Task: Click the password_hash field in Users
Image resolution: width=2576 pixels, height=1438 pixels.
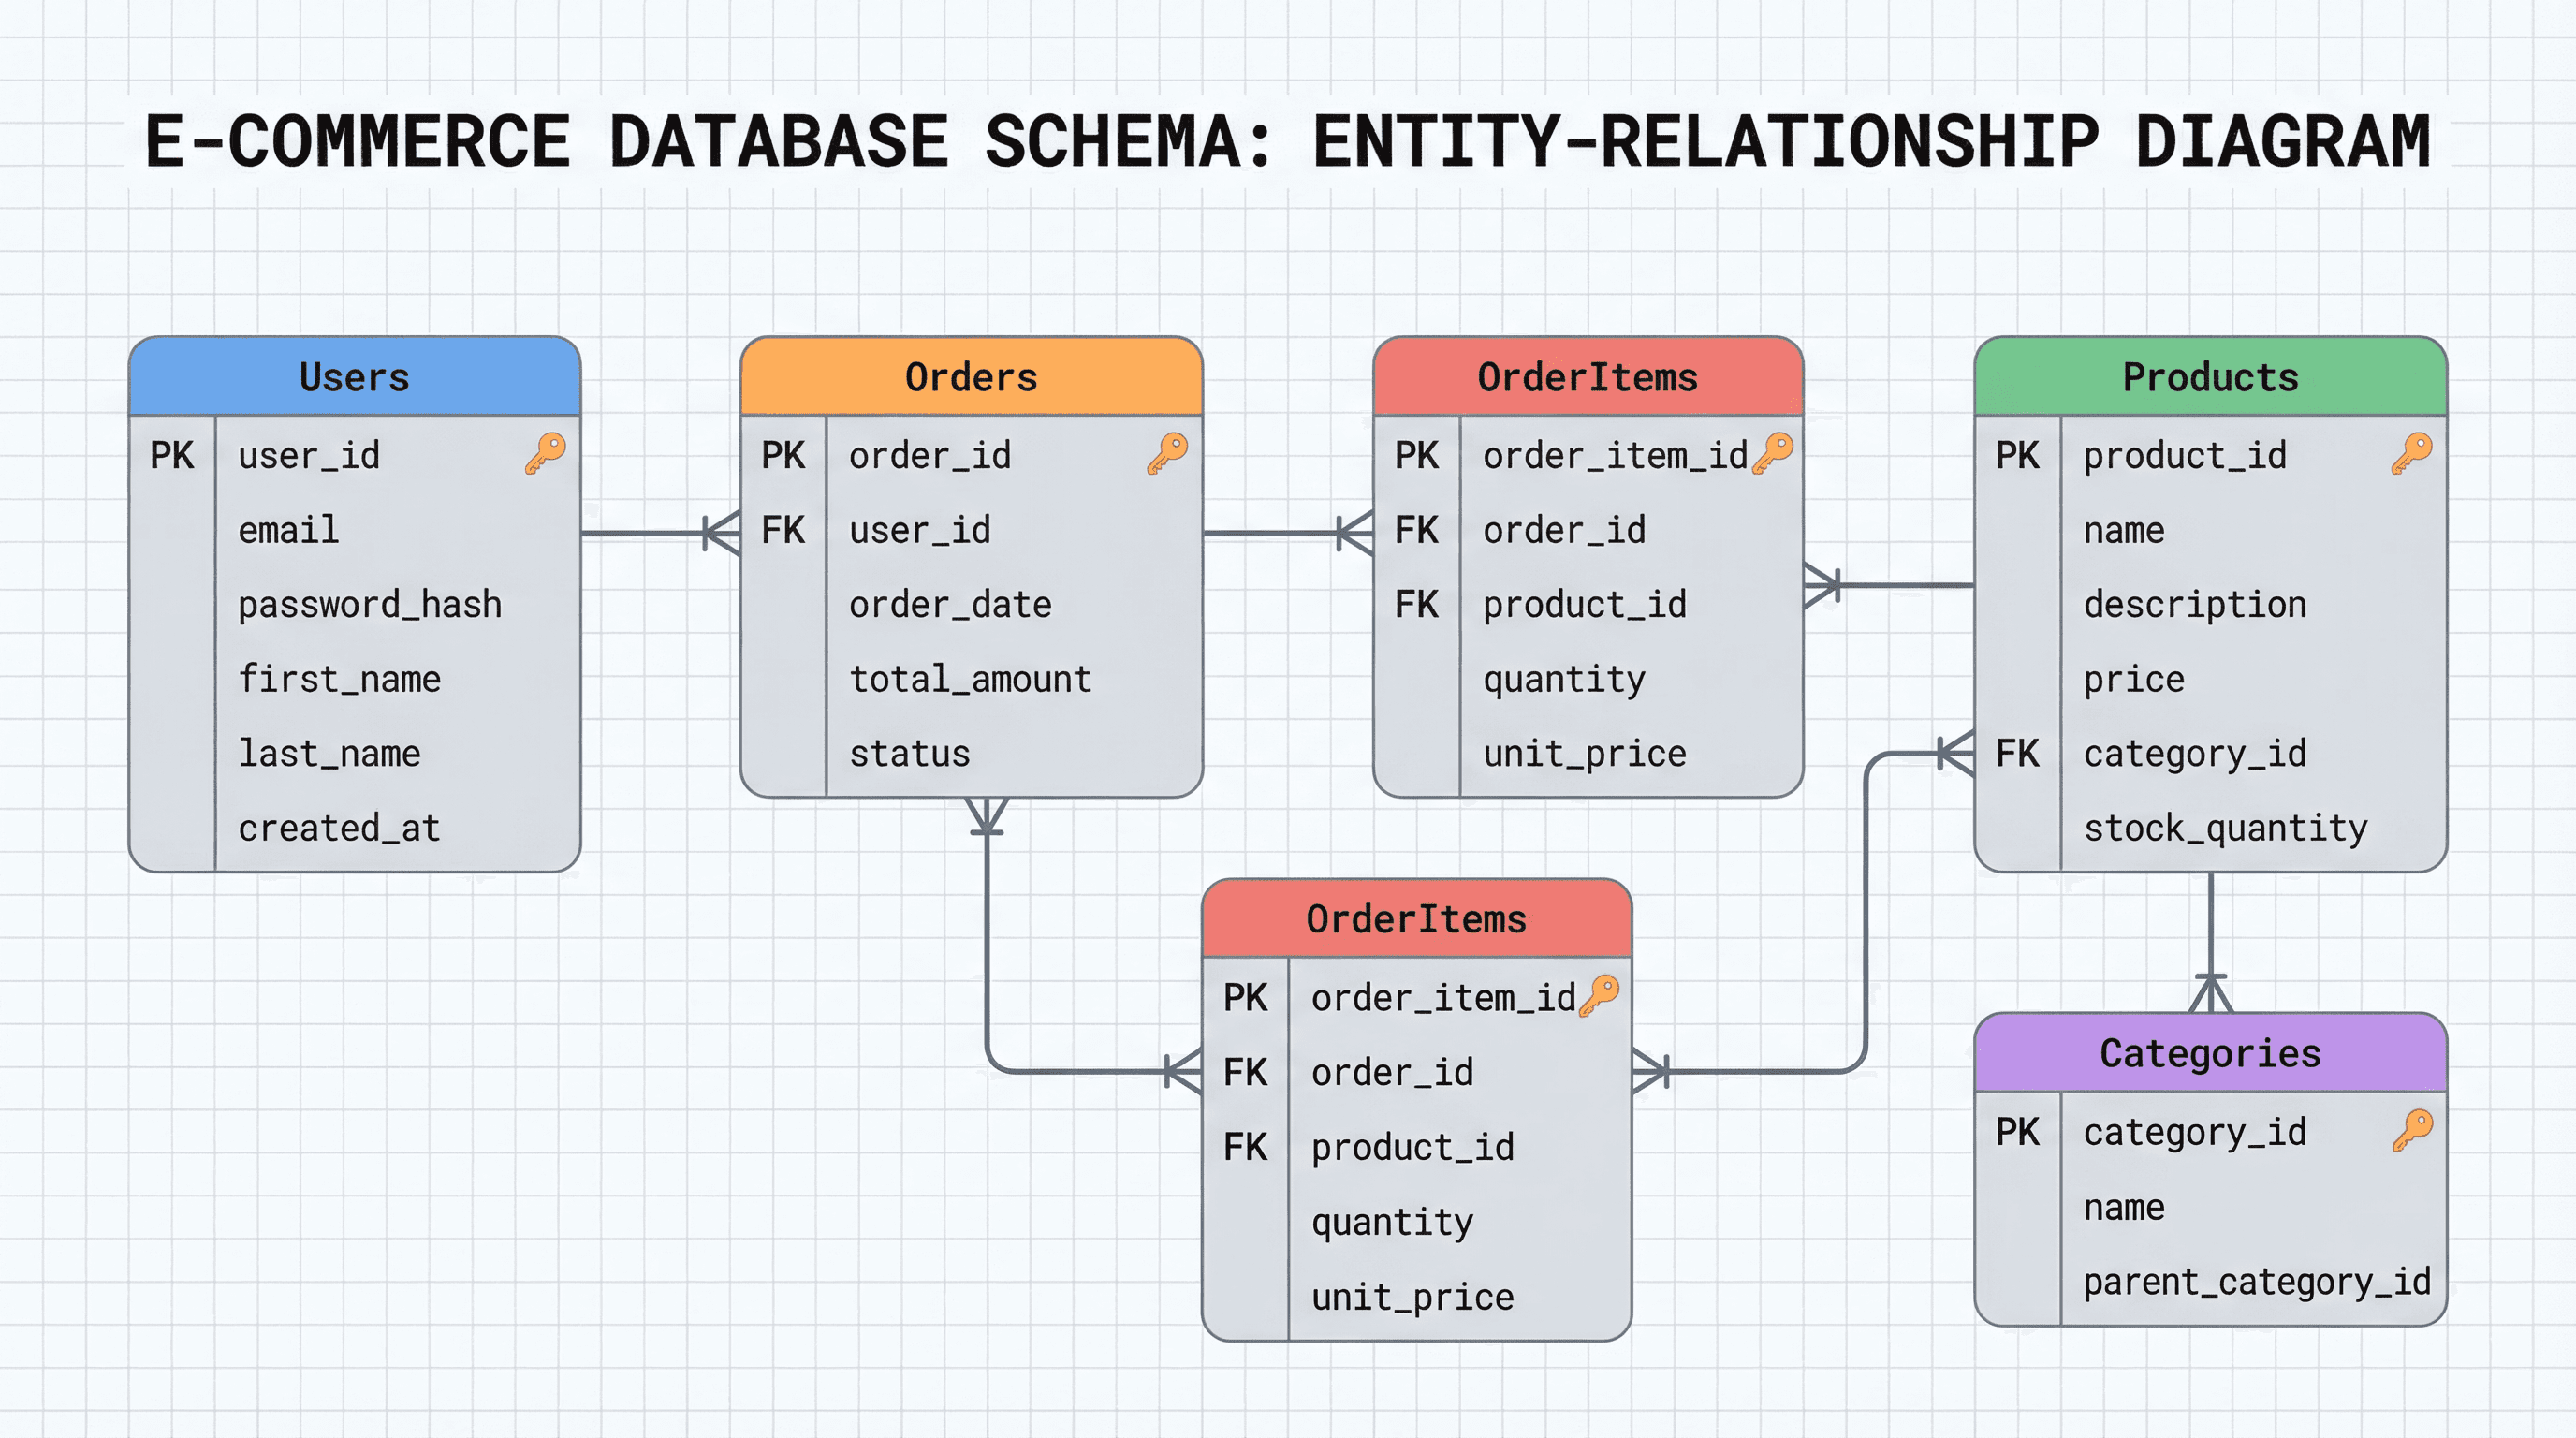Action: point(369,604)
